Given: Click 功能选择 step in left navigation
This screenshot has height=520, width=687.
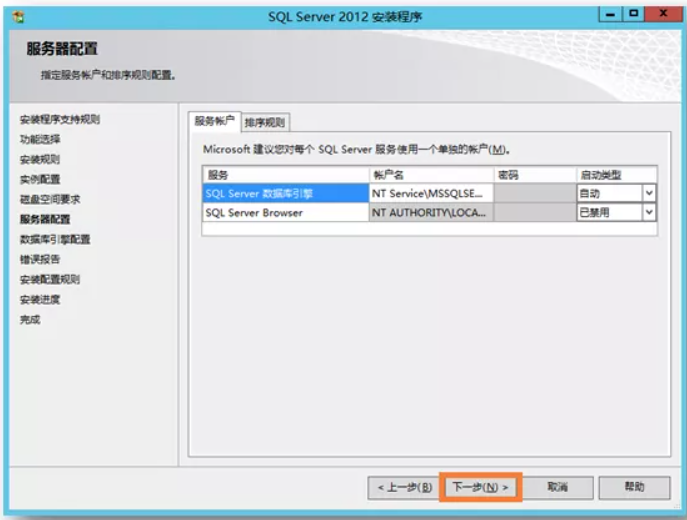Looking at the screenshot, I should (40, 139).
